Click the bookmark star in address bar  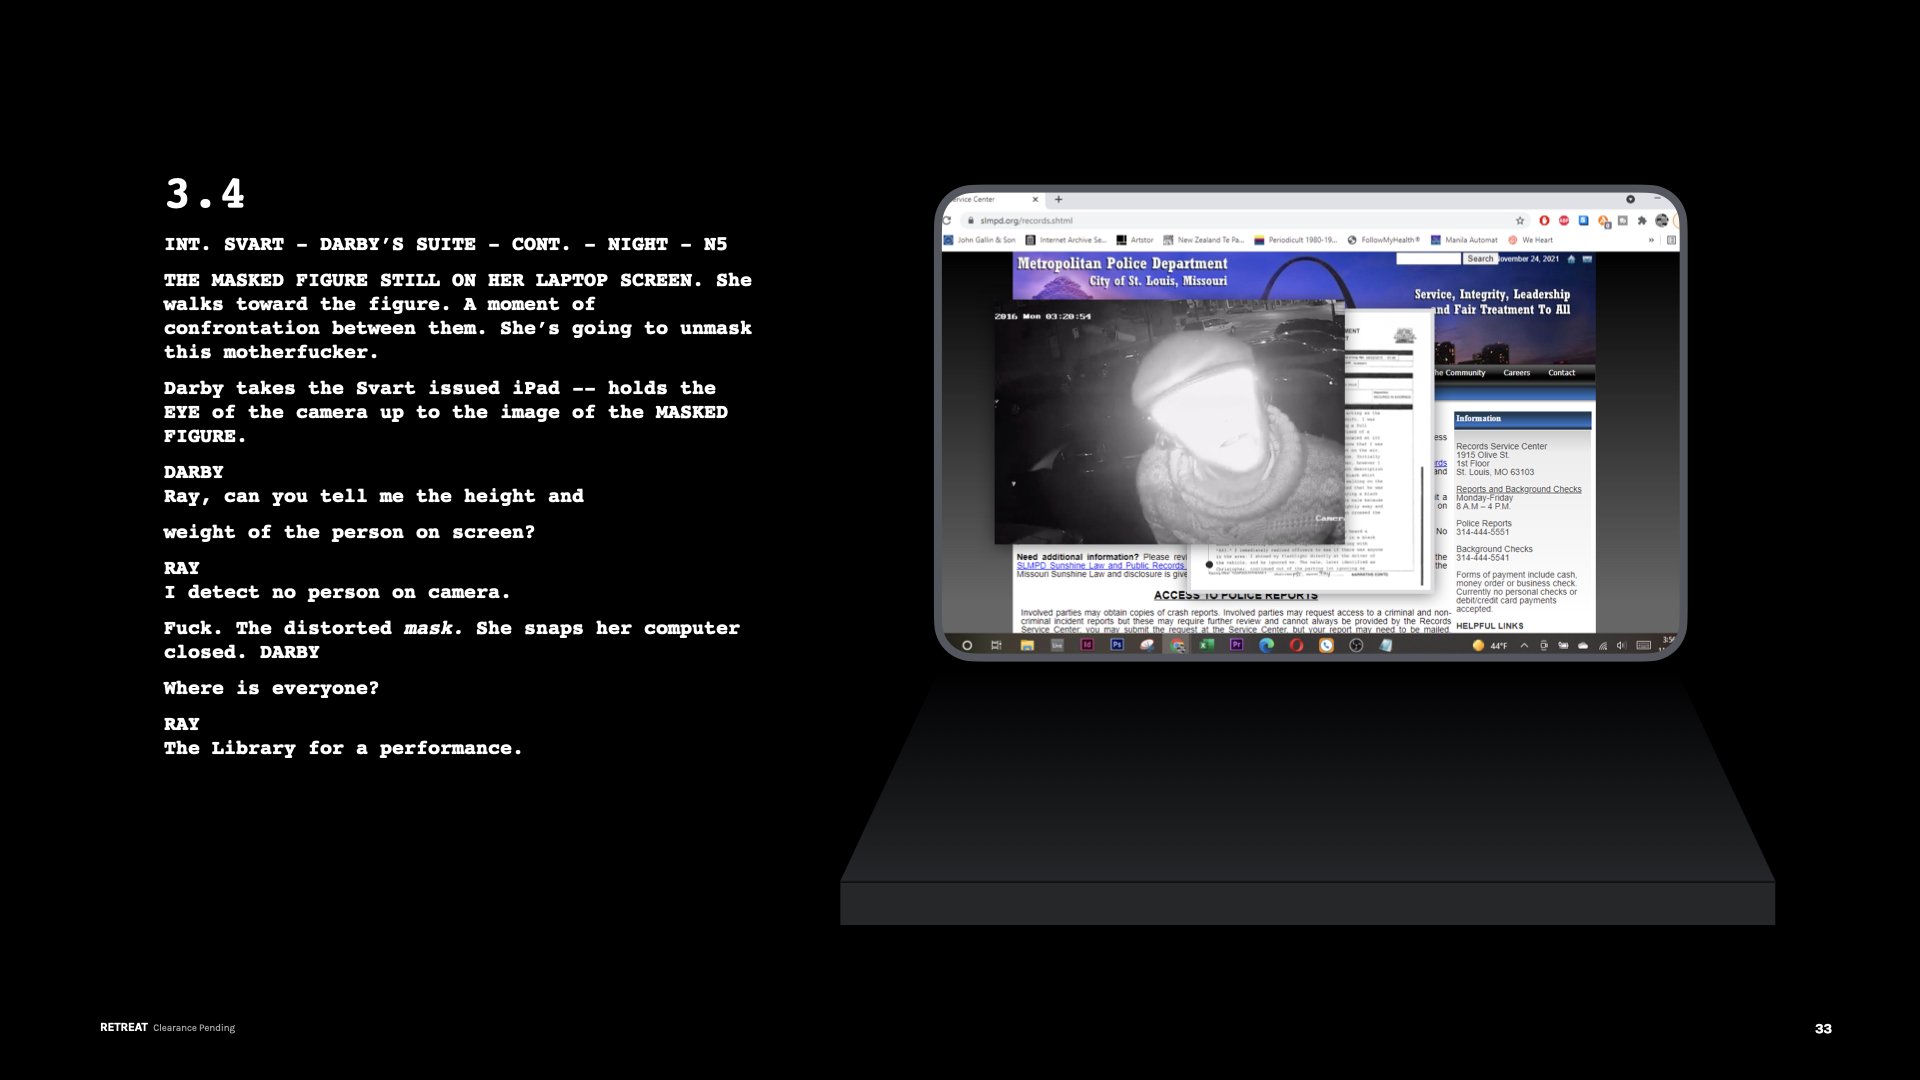[1520, 221]
